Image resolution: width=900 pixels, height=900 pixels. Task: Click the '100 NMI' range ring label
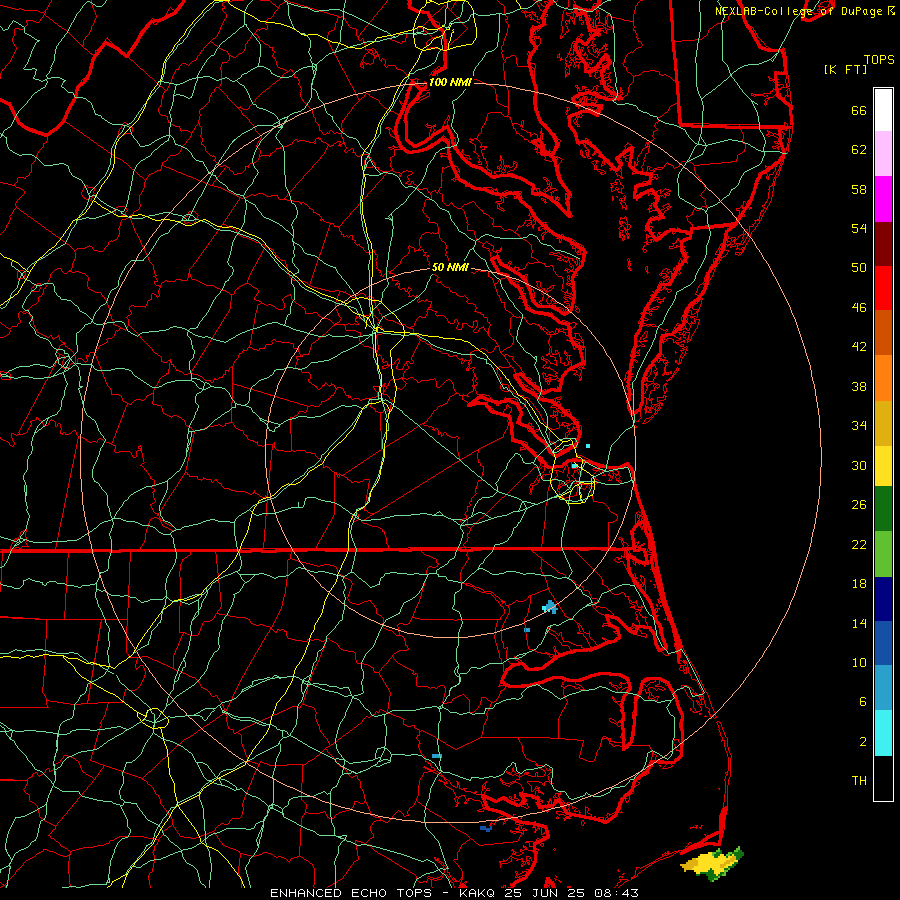450,82
